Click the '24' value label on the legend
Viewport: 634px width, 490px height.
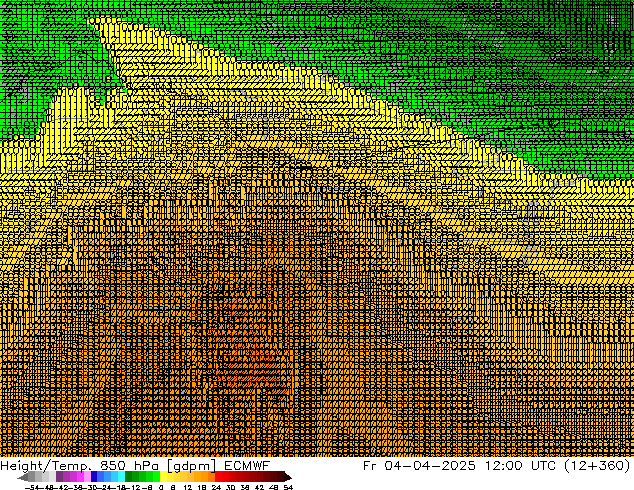(216, 488)
